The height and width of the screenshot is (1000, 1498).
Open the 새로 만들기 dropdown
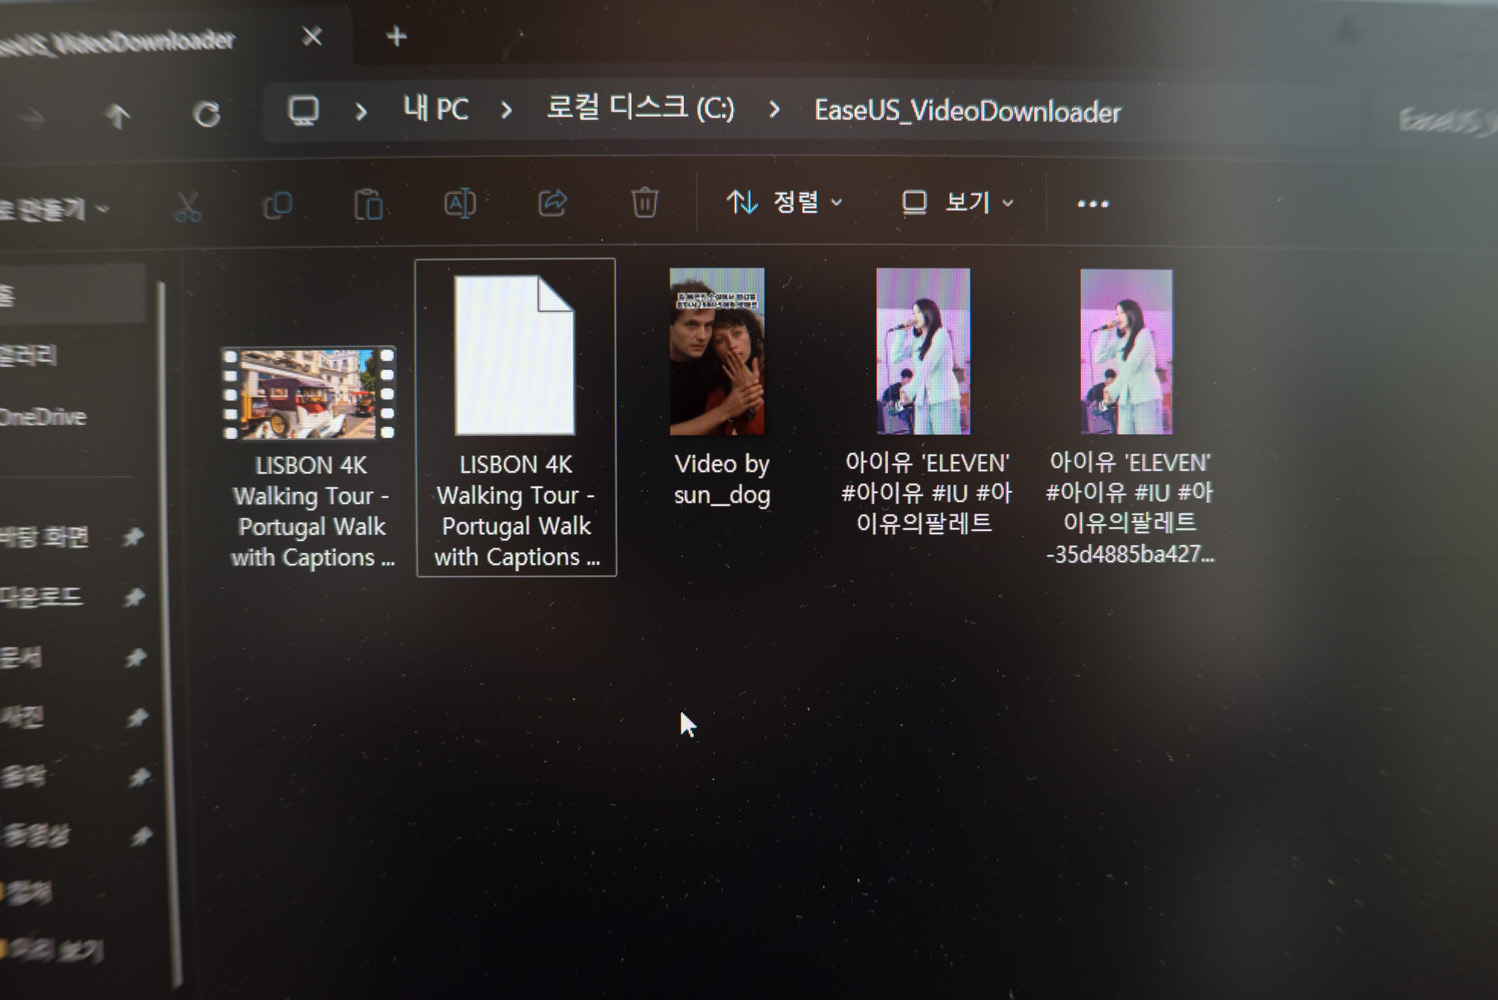55,210
